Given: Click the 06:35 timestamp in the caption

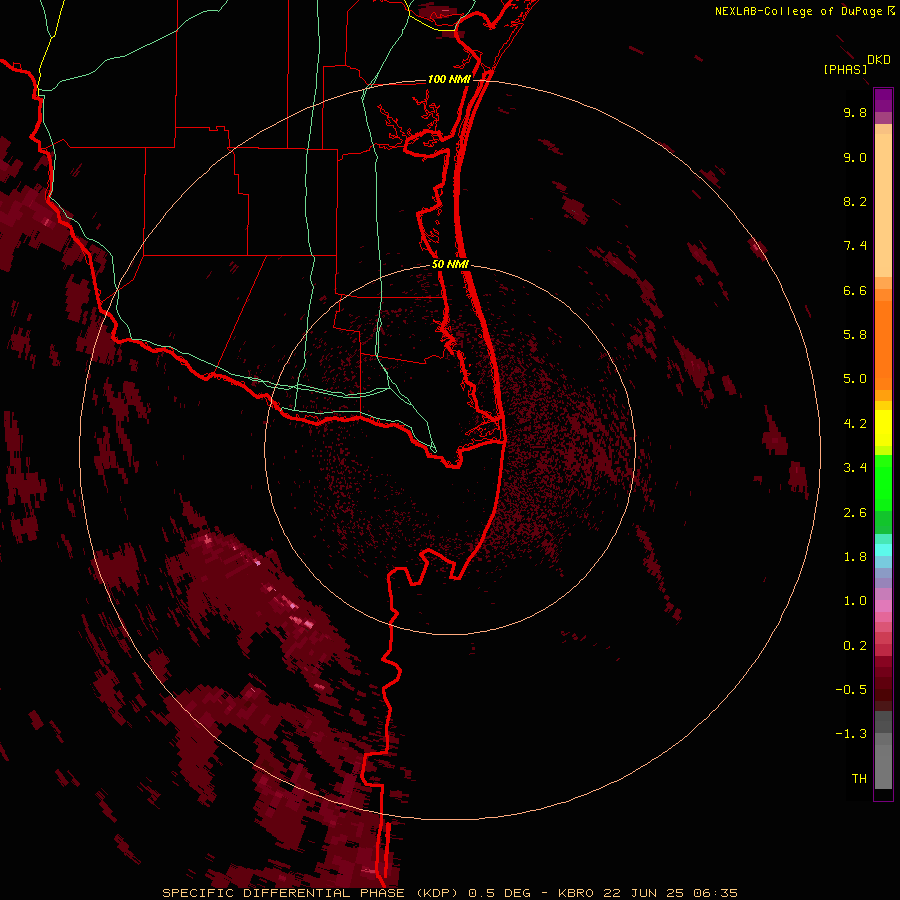Looking at the screenshot, I should pyautogui.click(x=716, y=893).
